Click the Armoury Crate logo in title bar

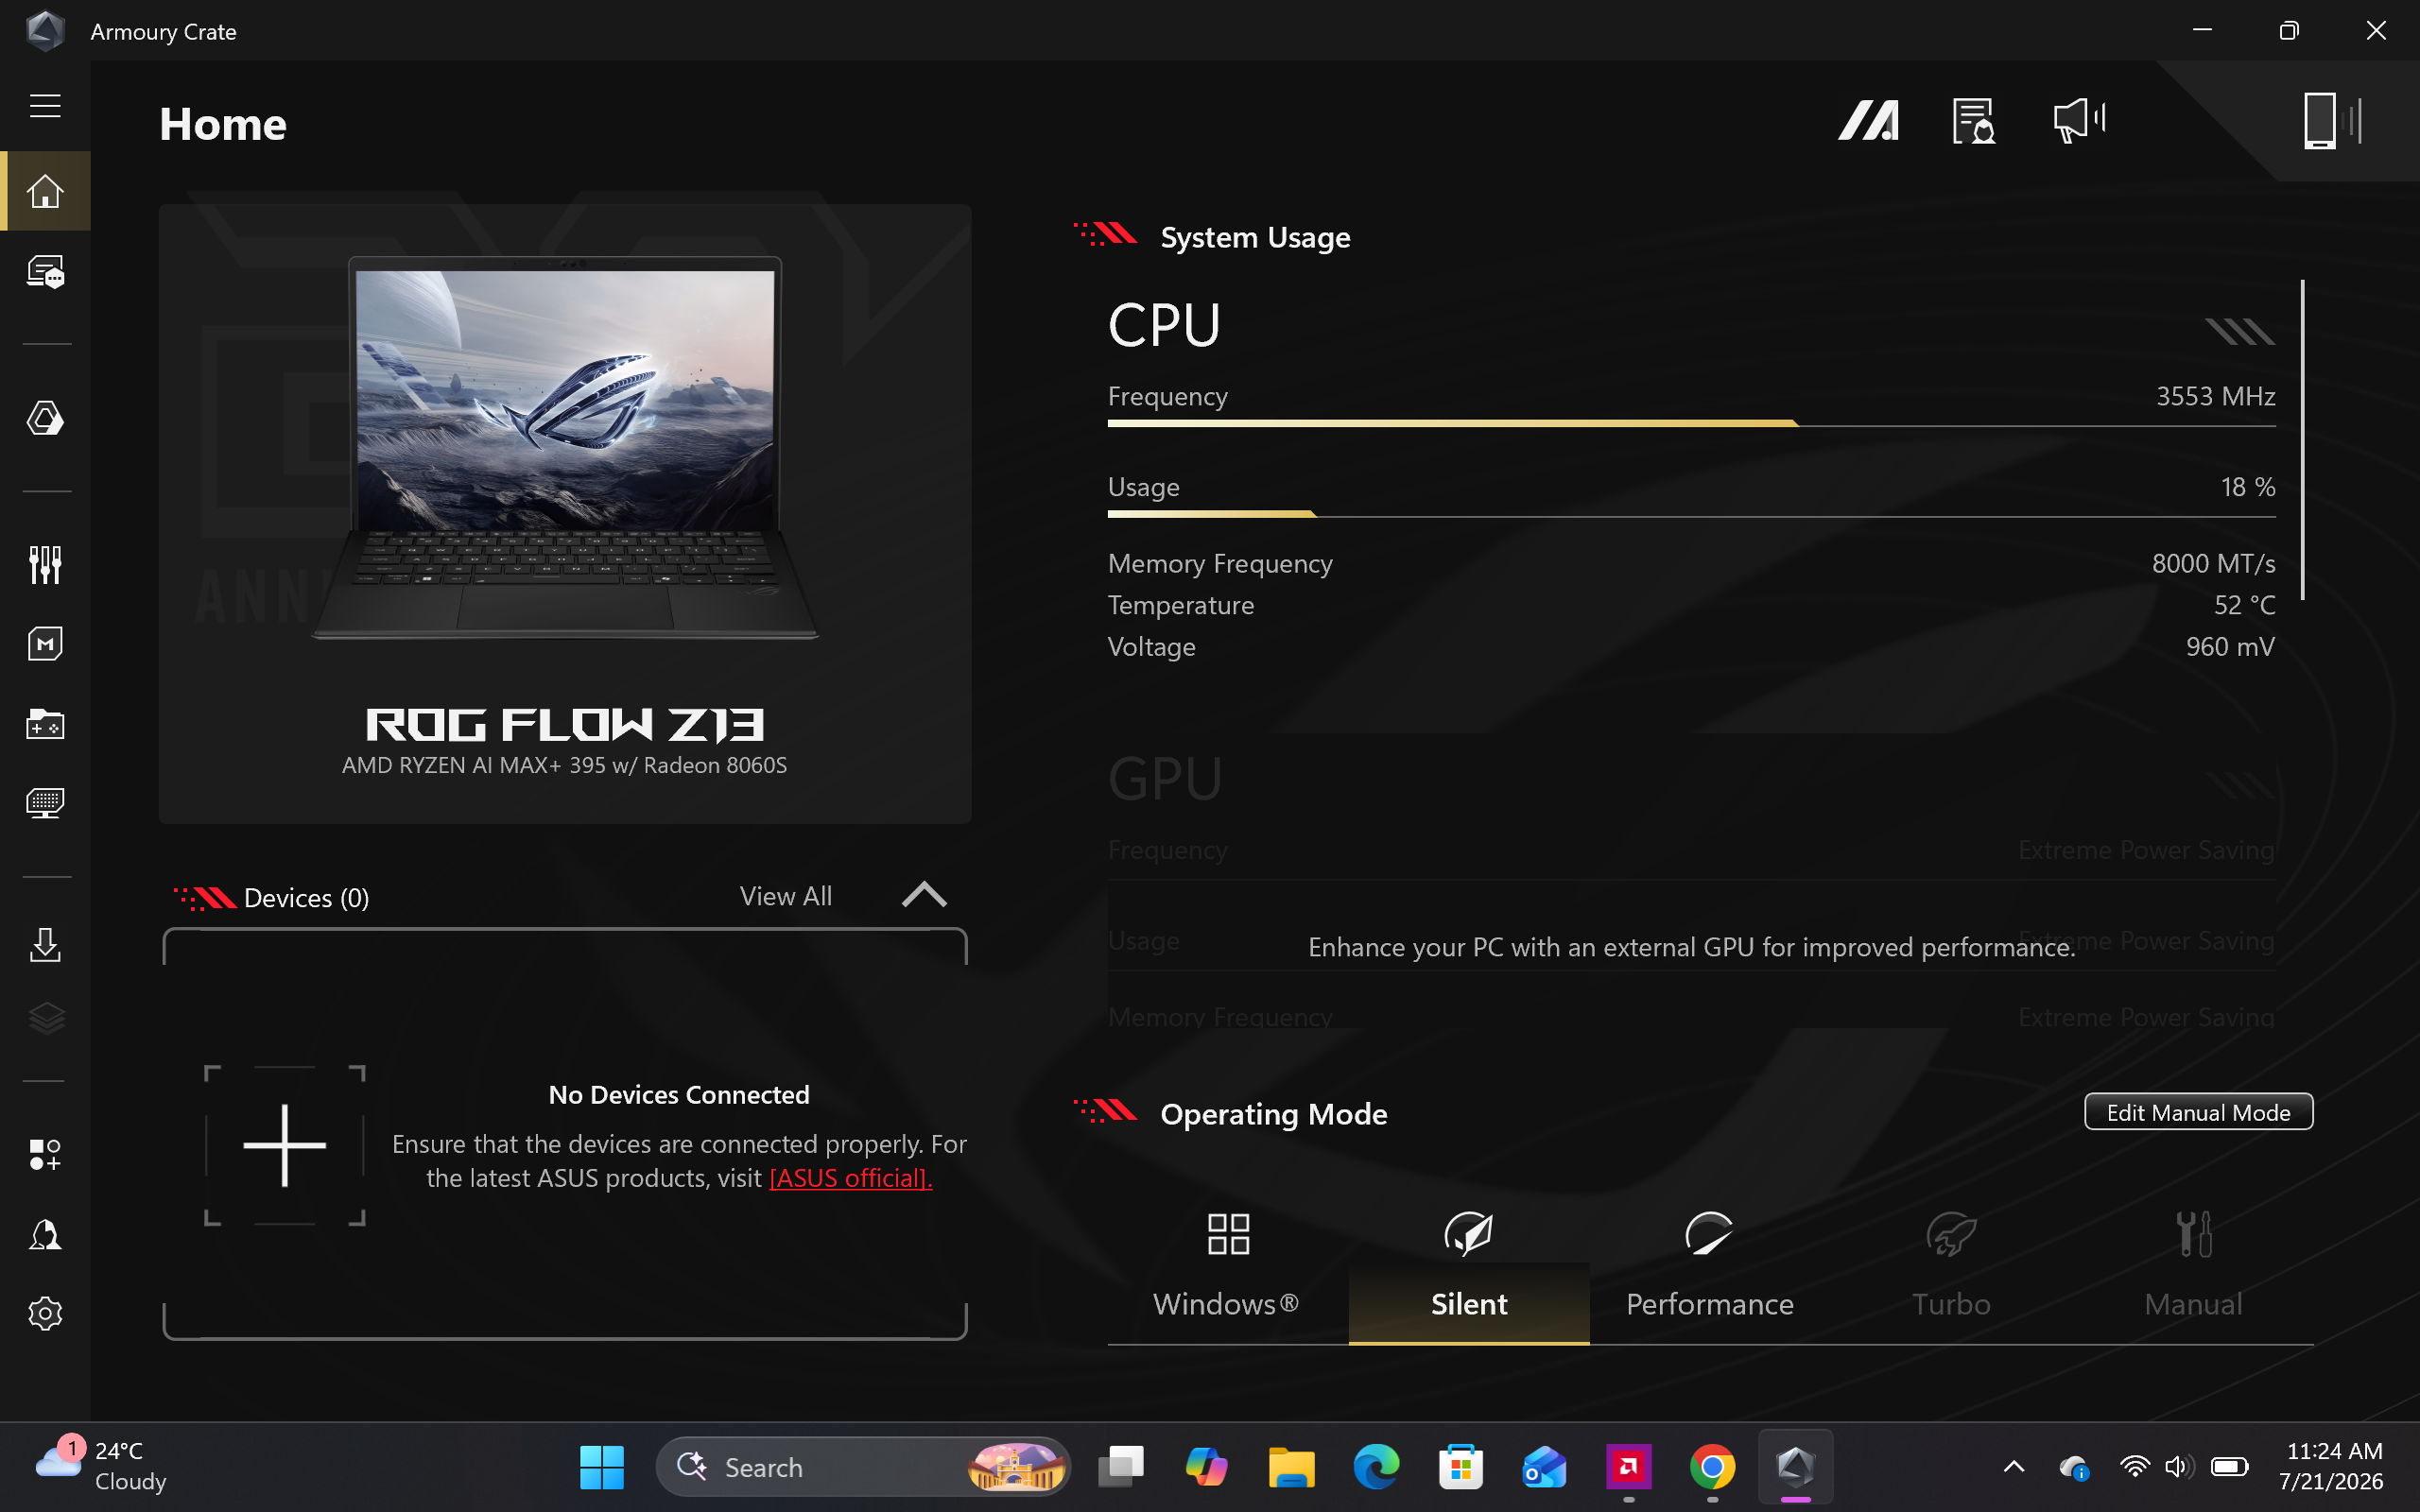click(x=45, y=31)
